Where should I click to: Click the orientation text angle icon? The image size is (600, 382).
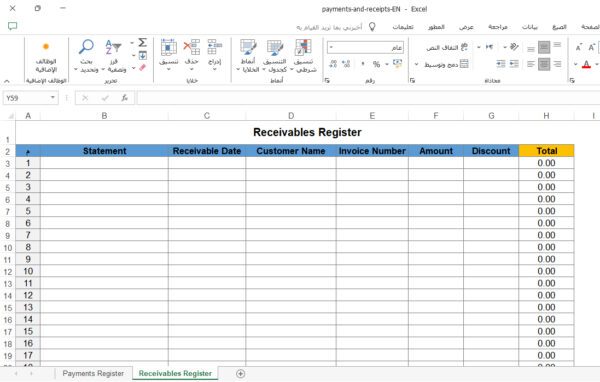(x=514, y=47)
